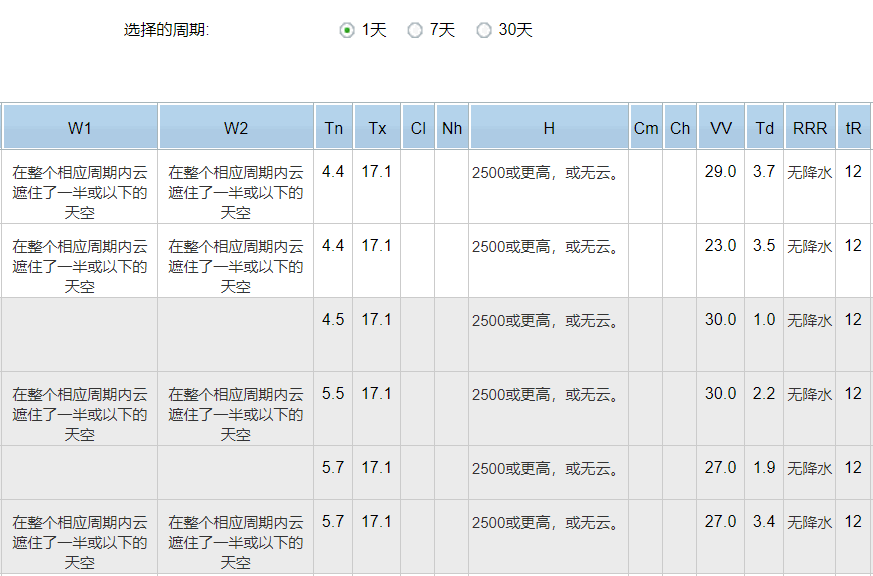Click VV value 23.0
Viewport: 873px width, 576px height.
pyautogui.click(x=720, y=245)
